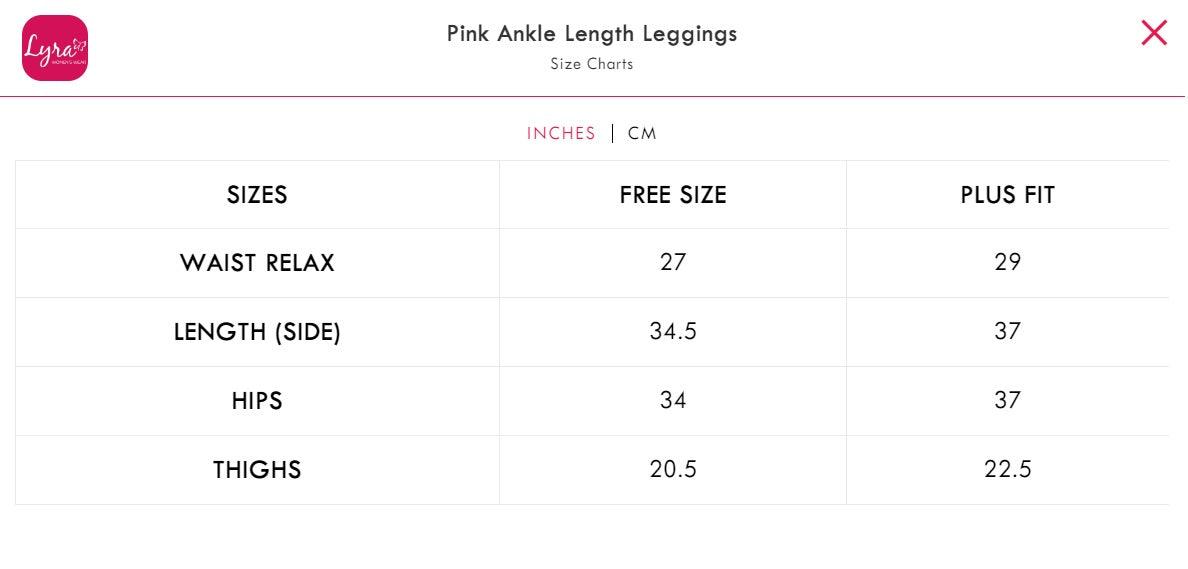Click the Size Charts subtitle text
The height and width of the screenshot is (569, 1188).
tap(592, 64)
